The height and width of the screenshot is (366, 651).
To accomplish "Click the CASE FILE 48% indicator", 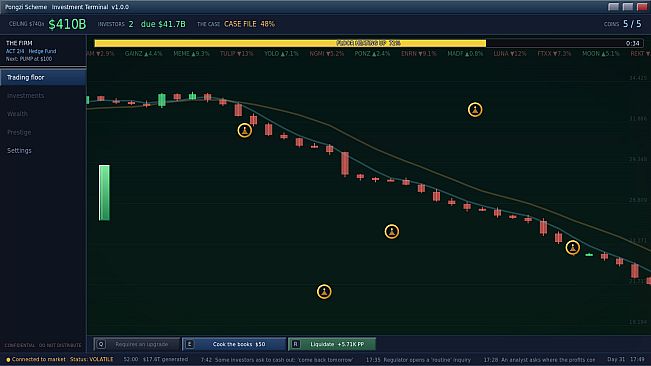I will pos(249,24).
